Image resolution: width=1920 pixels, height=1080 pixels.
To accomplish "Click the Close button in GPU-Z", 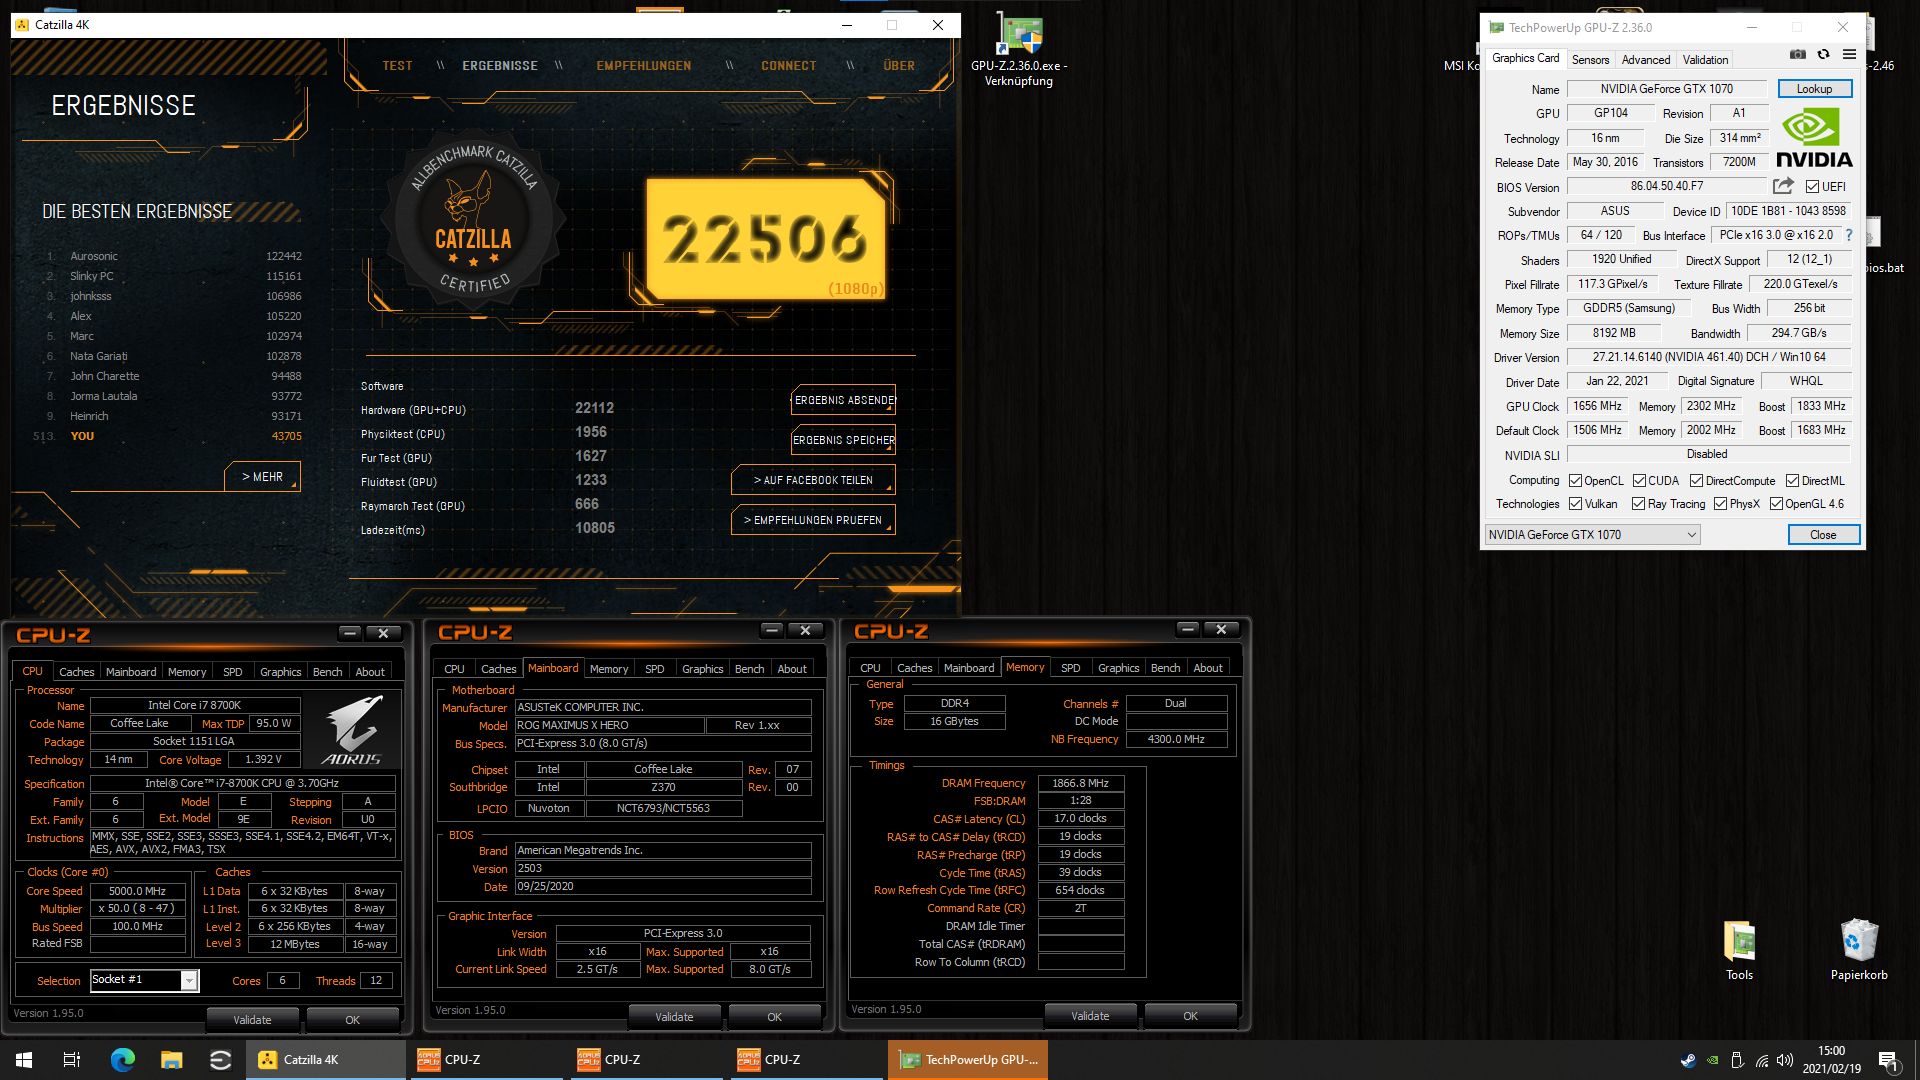I will pos(1823,535).
